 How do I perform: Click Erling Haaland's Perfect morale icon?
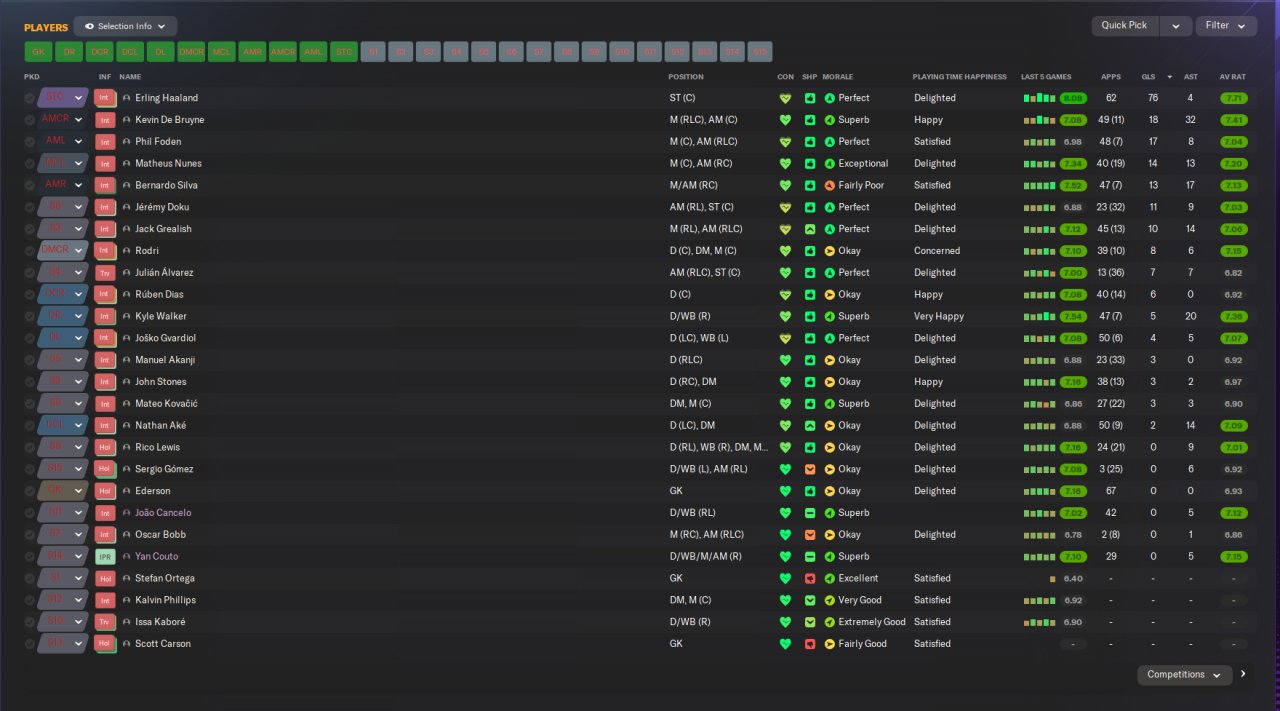tap(829, 98)
